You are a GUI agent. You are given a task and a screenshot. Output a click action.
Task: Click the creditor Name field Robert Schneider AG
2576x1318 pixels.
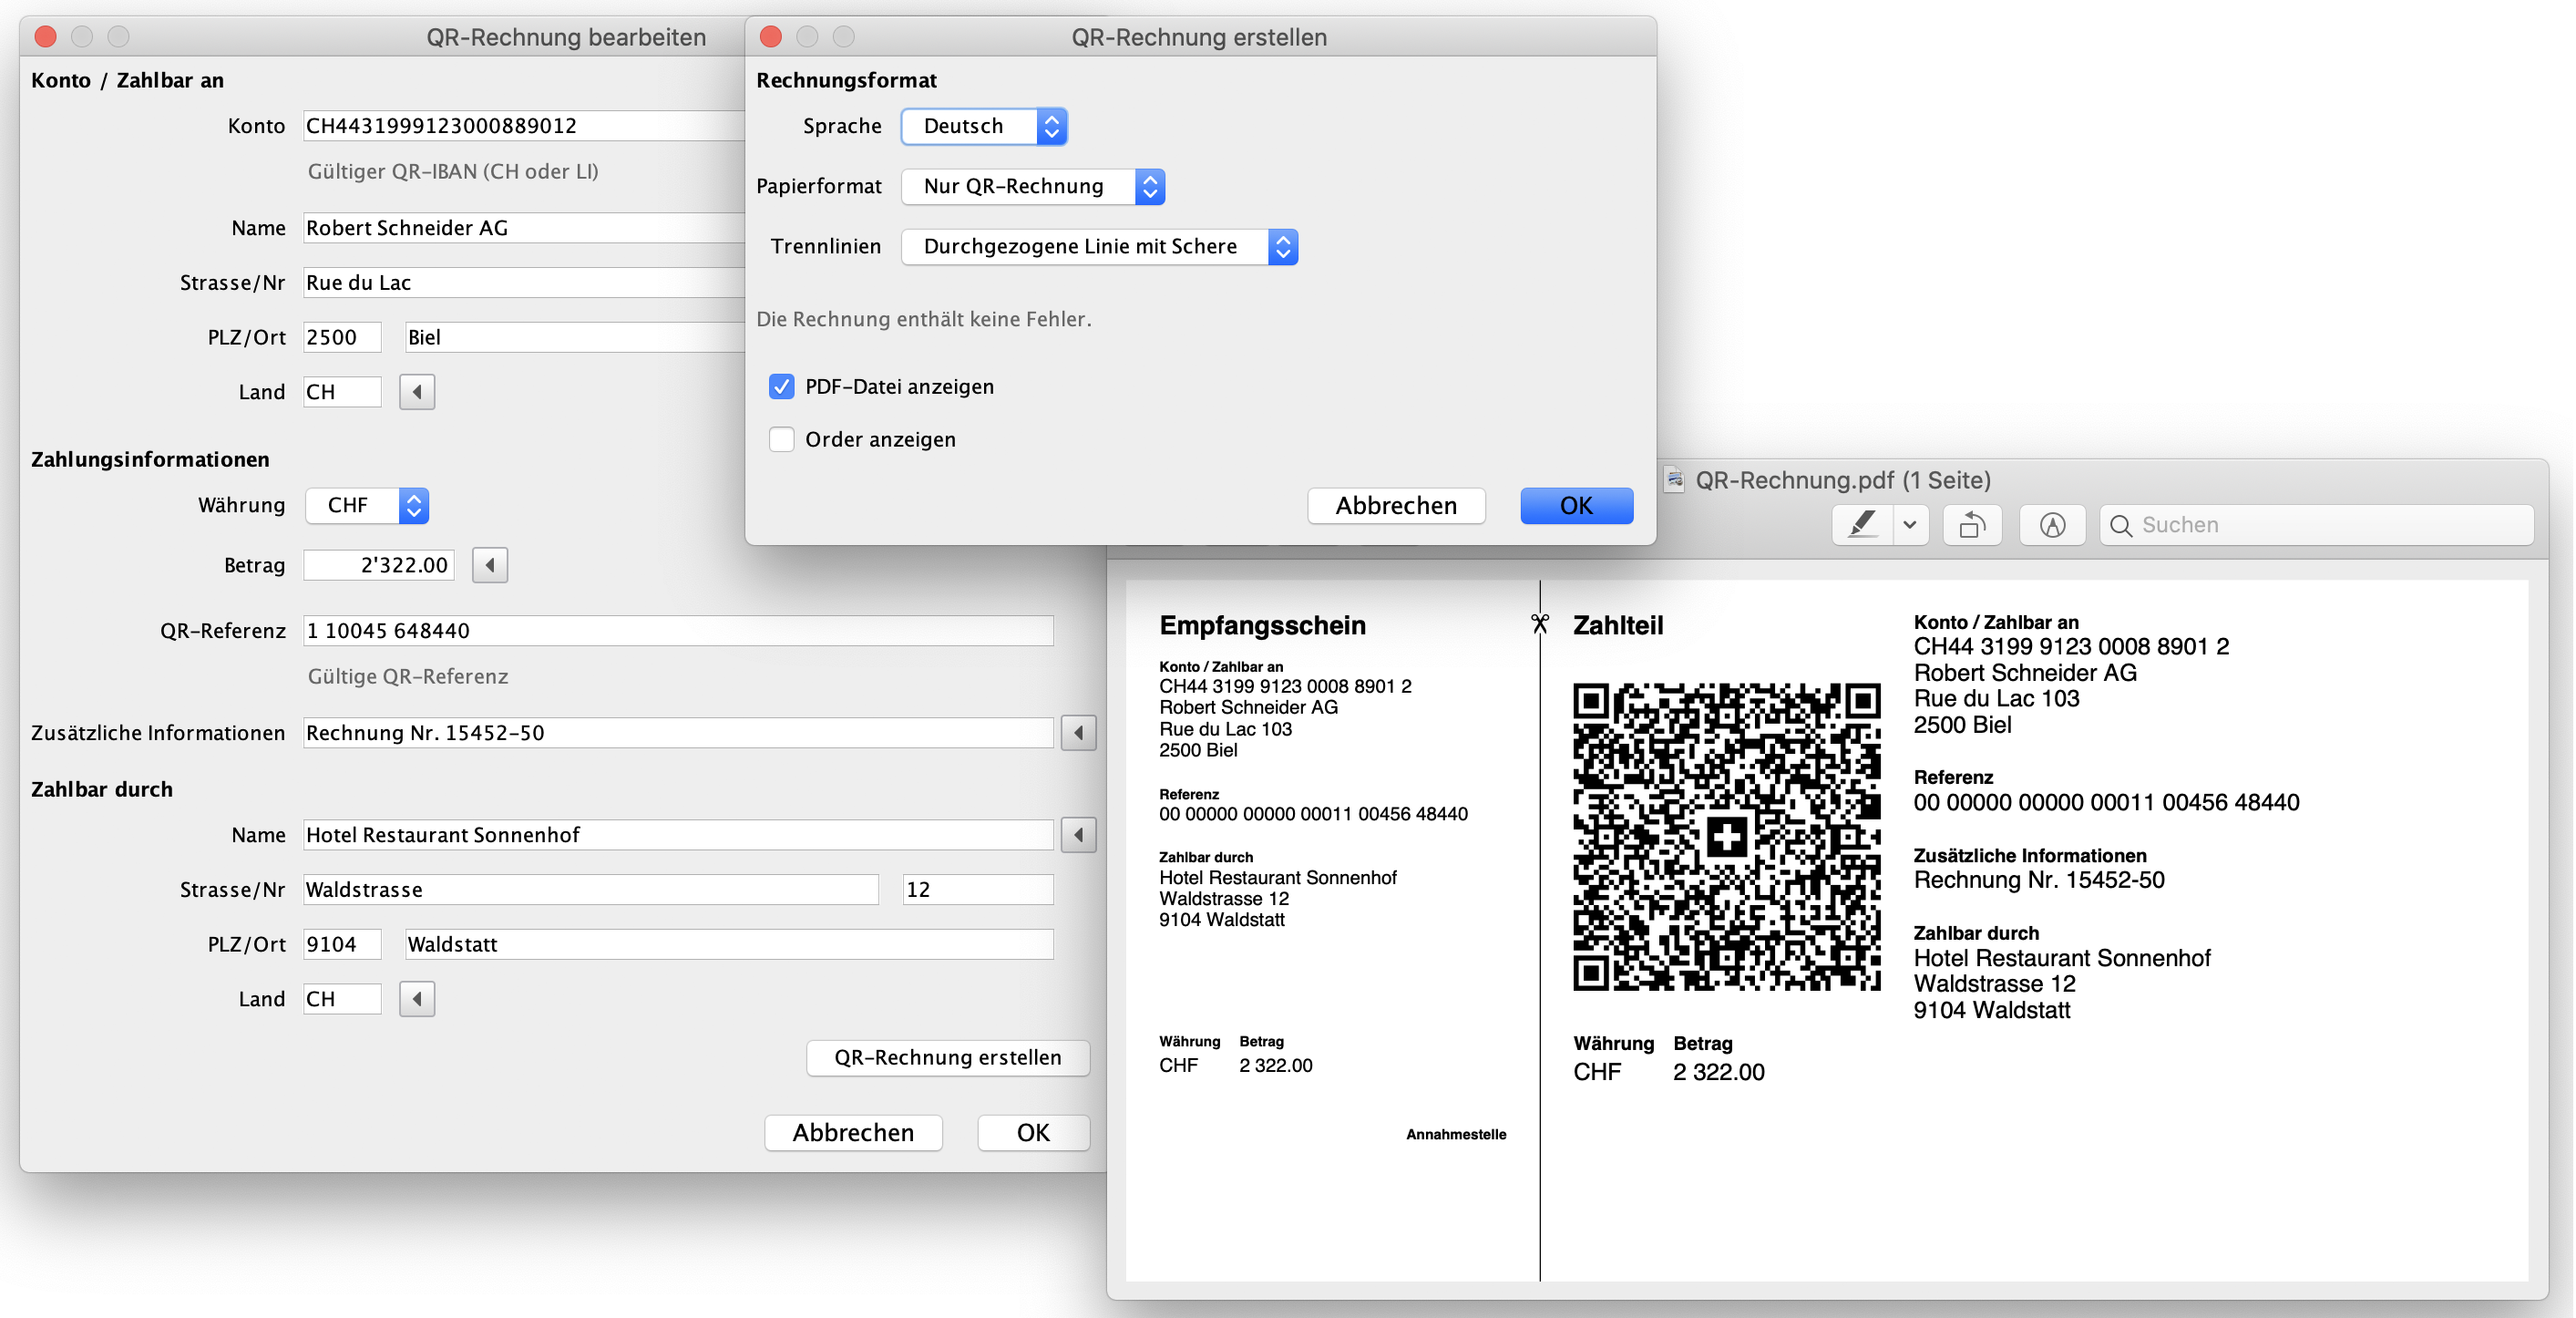(x=524, y=228)
